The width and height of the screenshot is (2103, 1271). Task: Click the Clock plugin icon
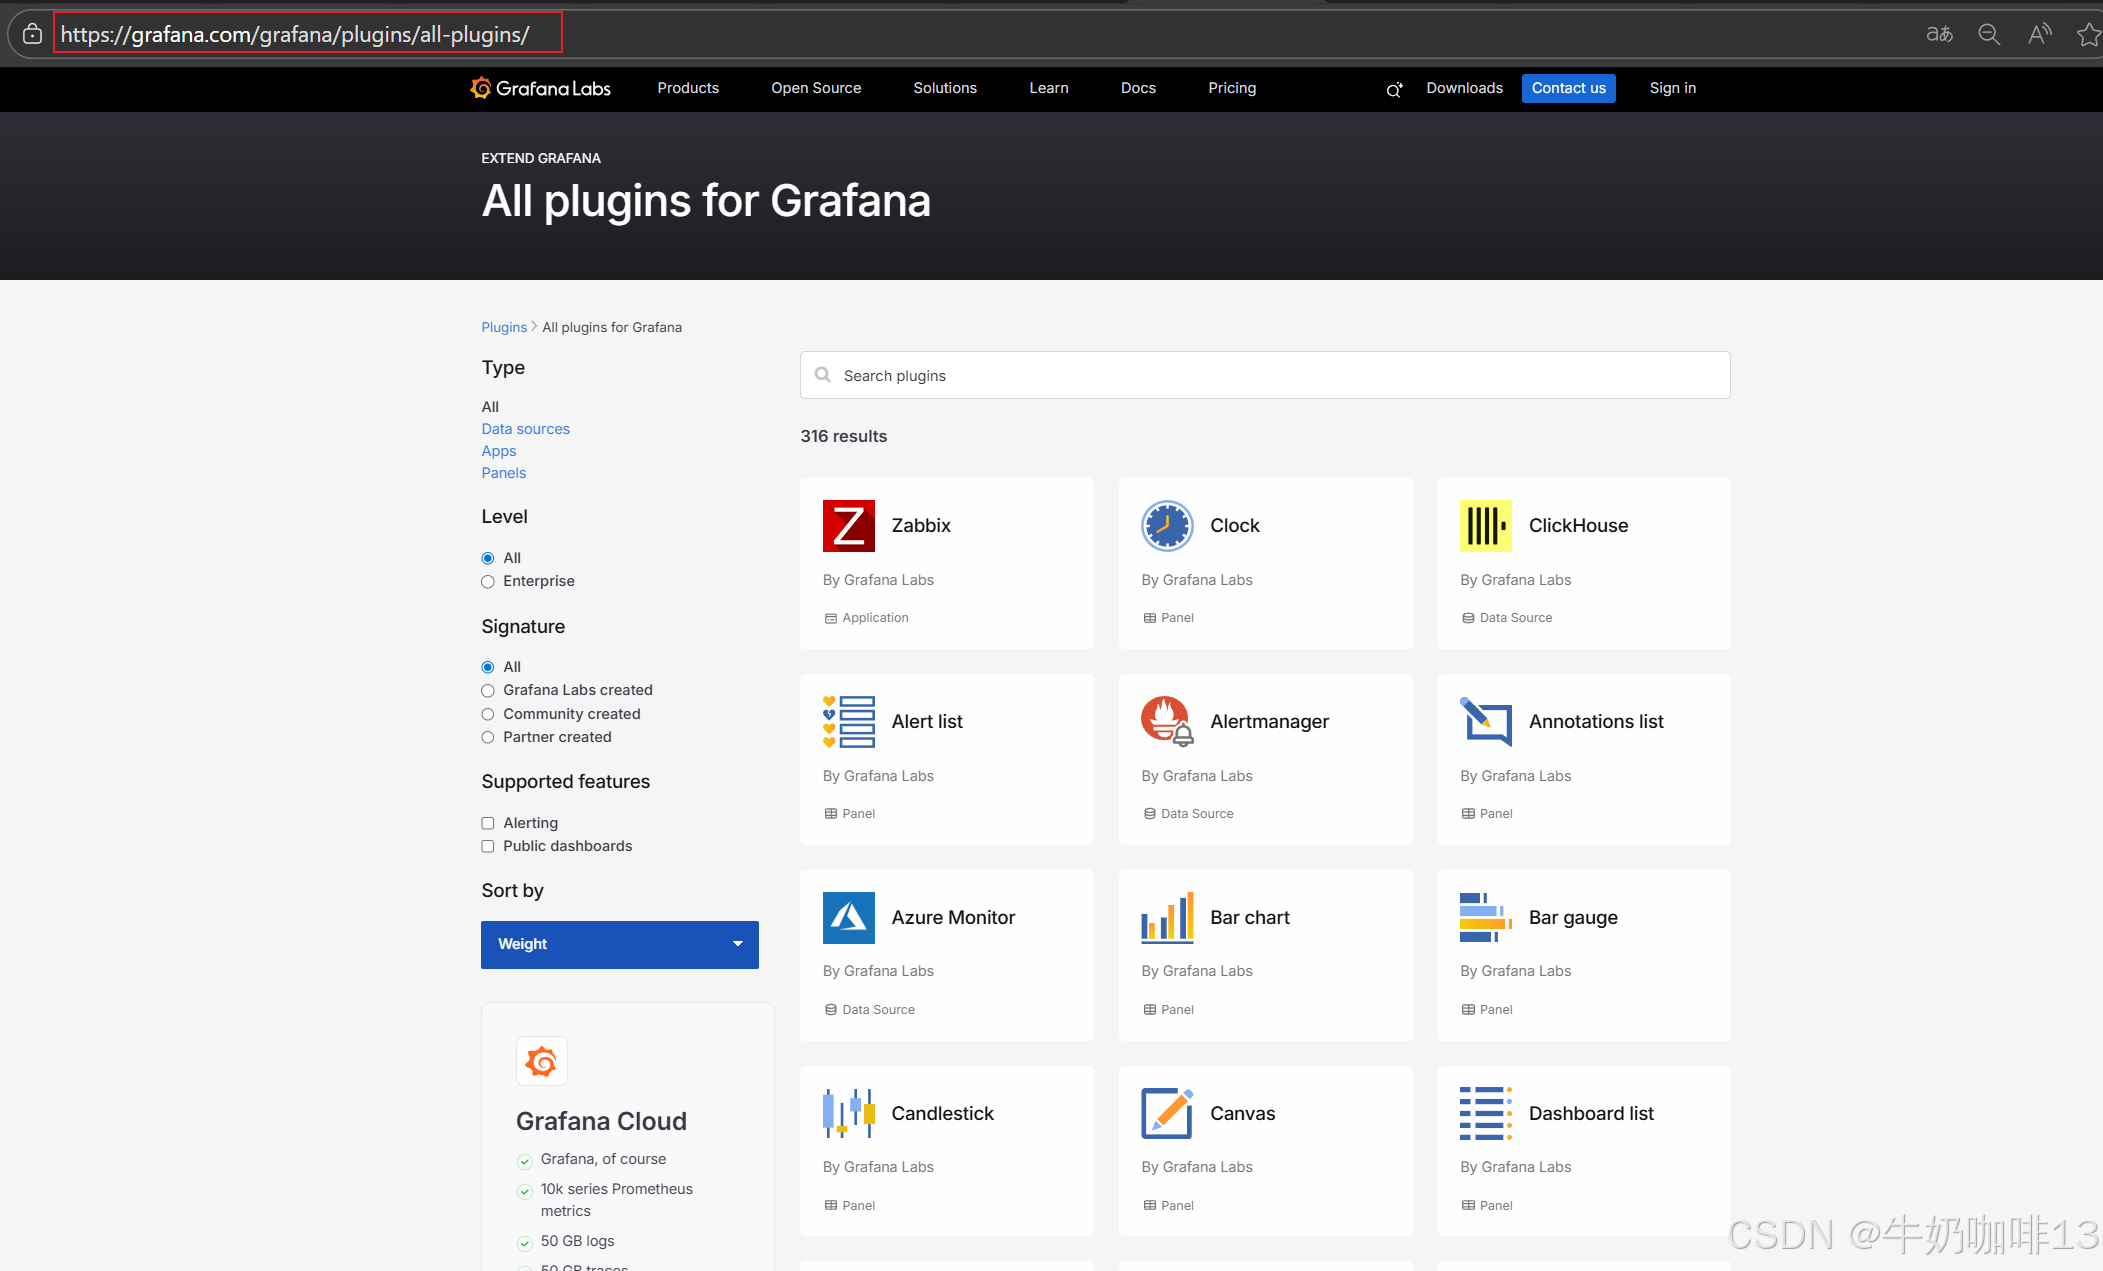(1166, 526)
